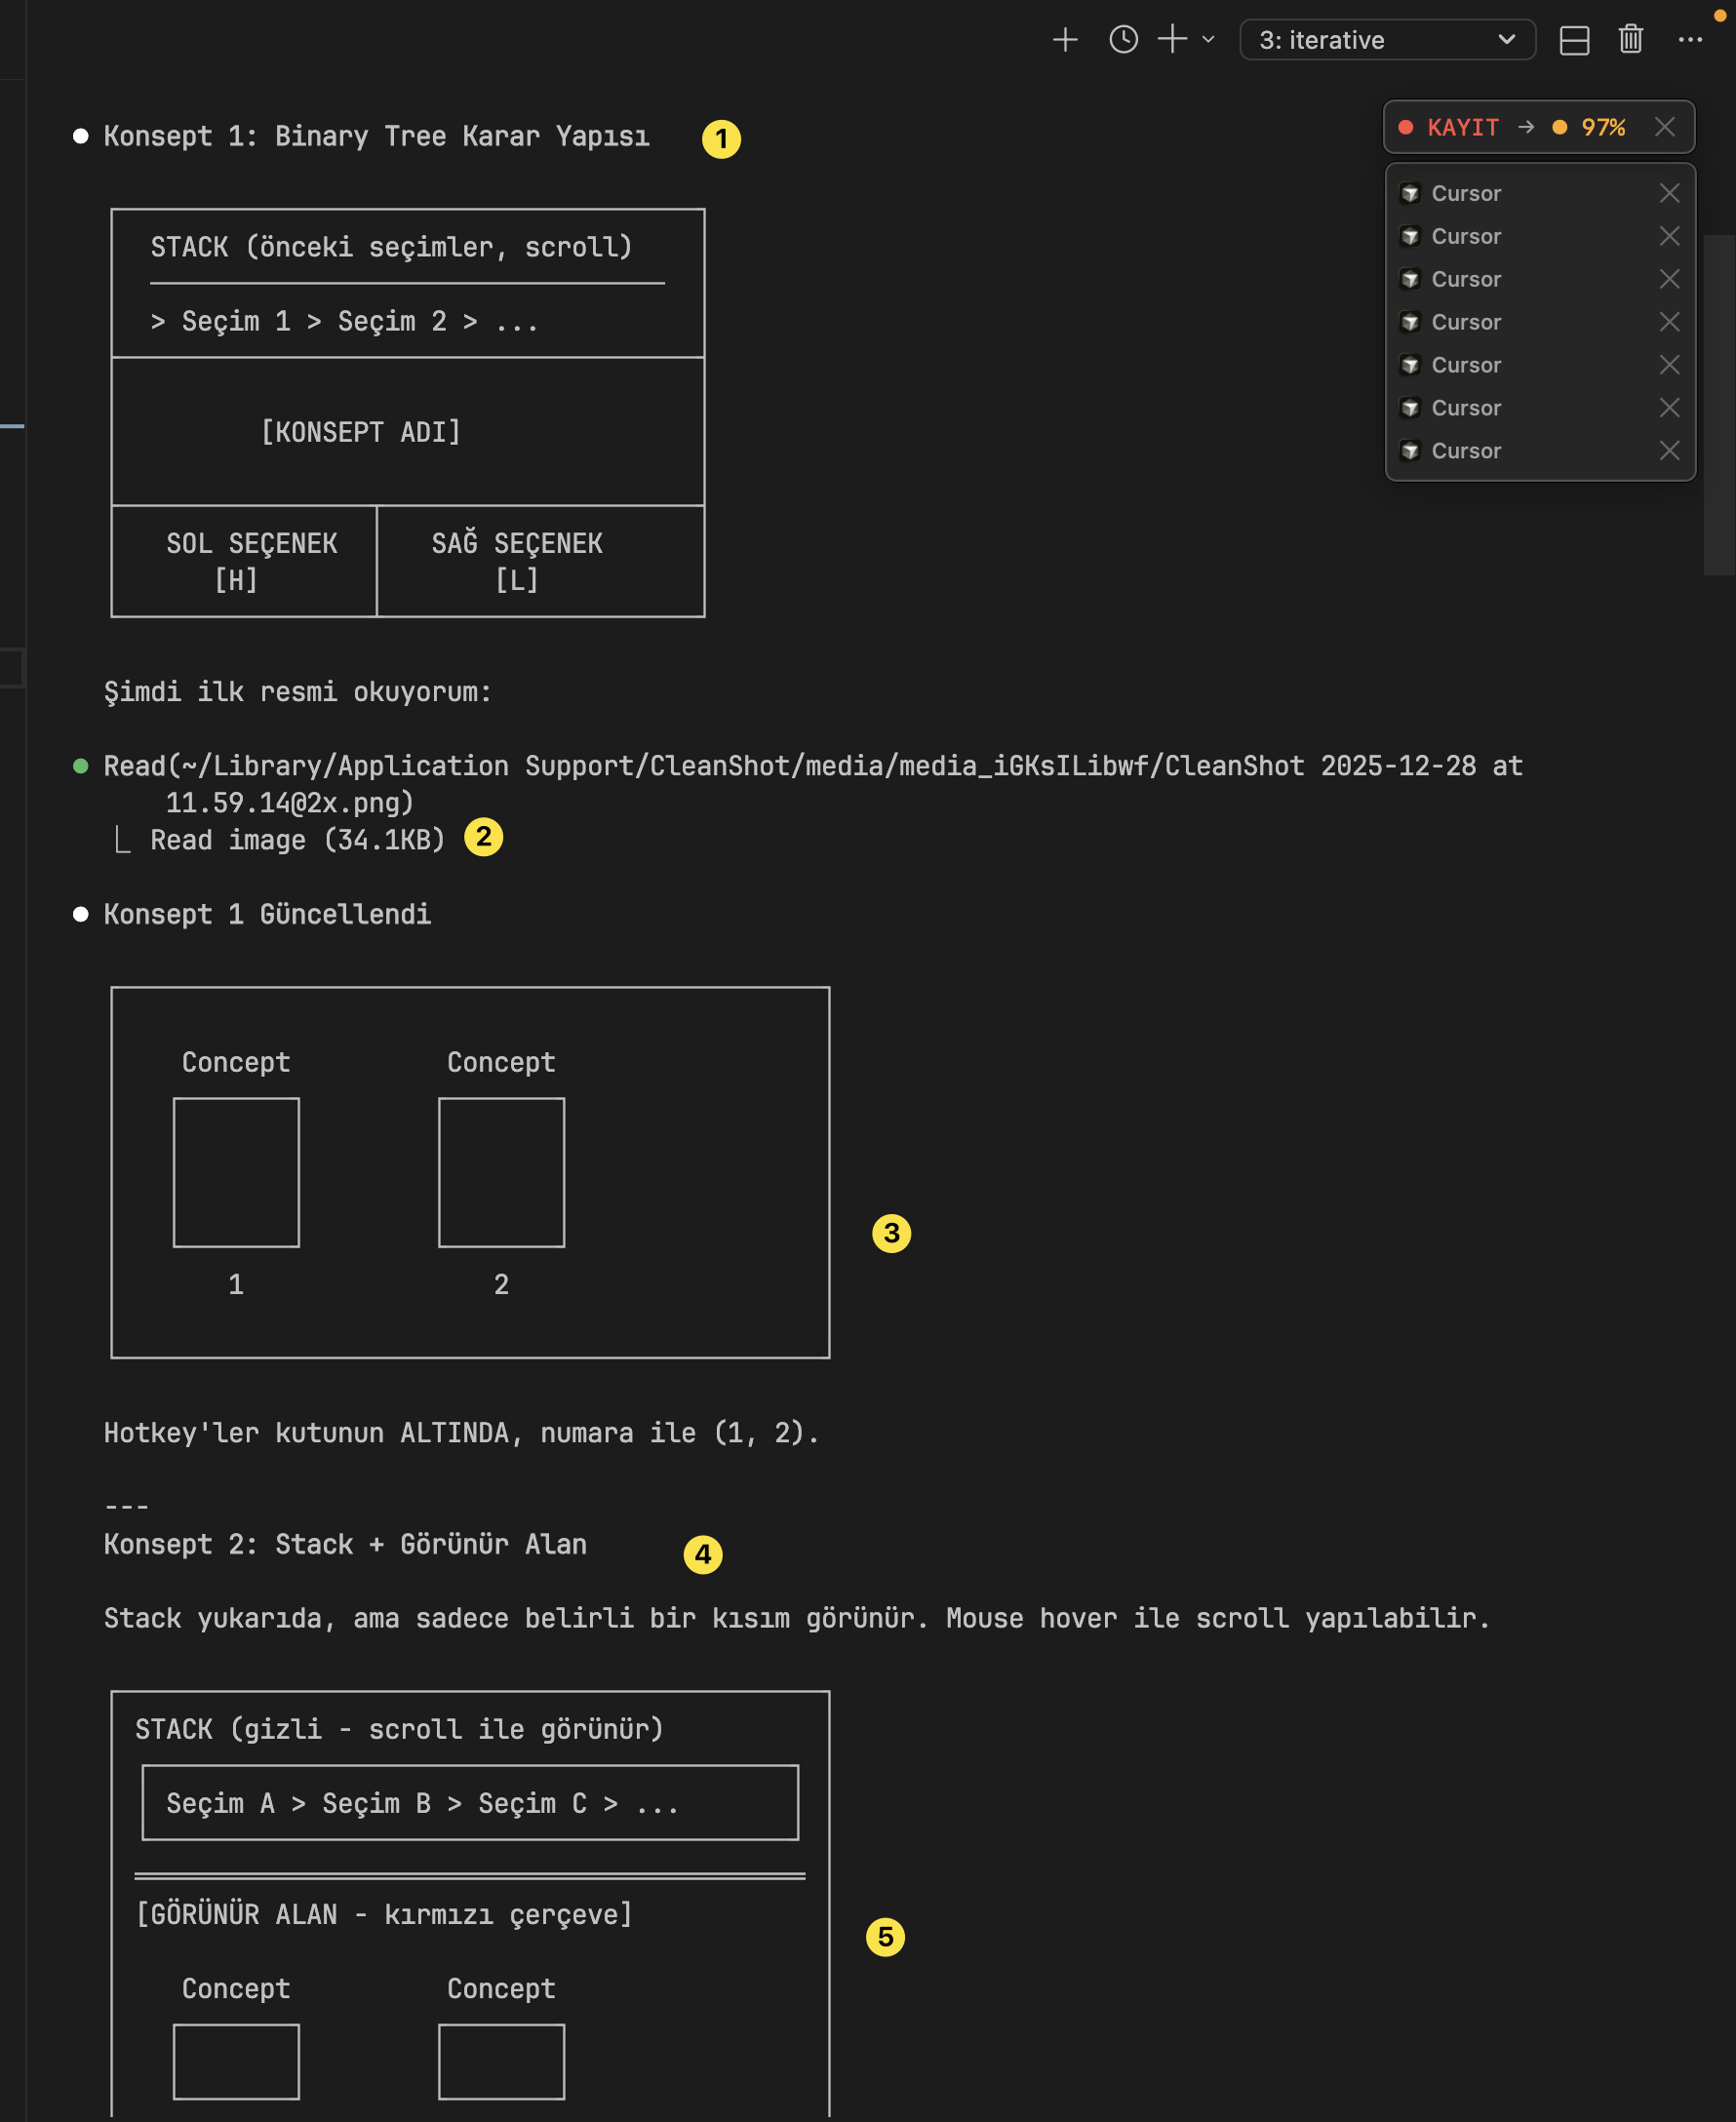This screenshot has width=1736, height=2122.
Task: Open more actions via the ellipsis icon
Action: pyautogui.click(x=1689, y=40)
